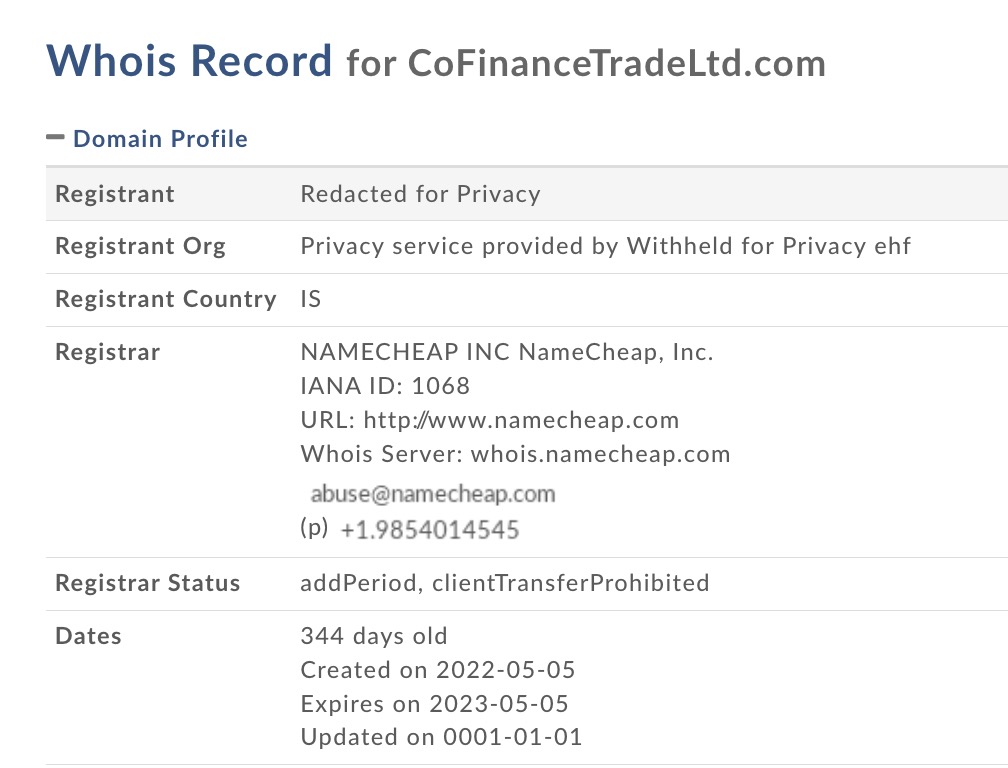Click the 344 days old text
Screen dimensions: 1008x768
(x=374, y=636)
